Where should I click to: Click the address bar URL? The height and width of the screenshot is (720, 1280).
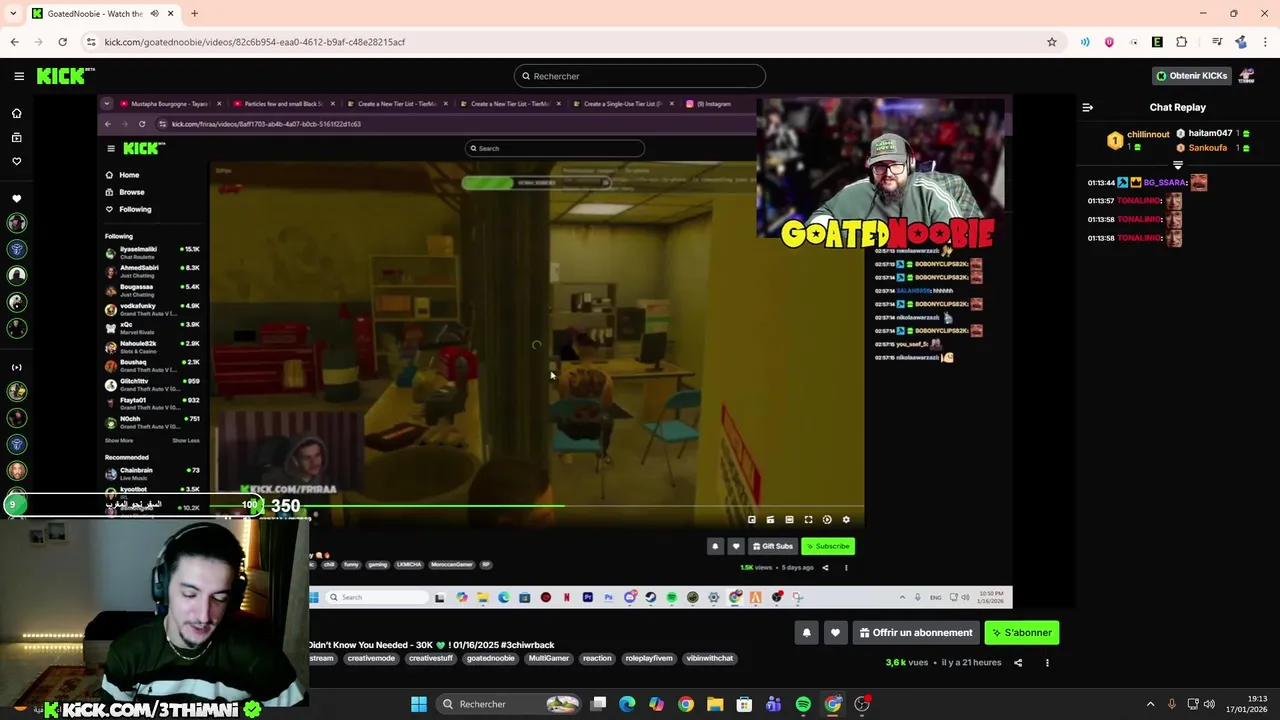(x=255, y=42)
